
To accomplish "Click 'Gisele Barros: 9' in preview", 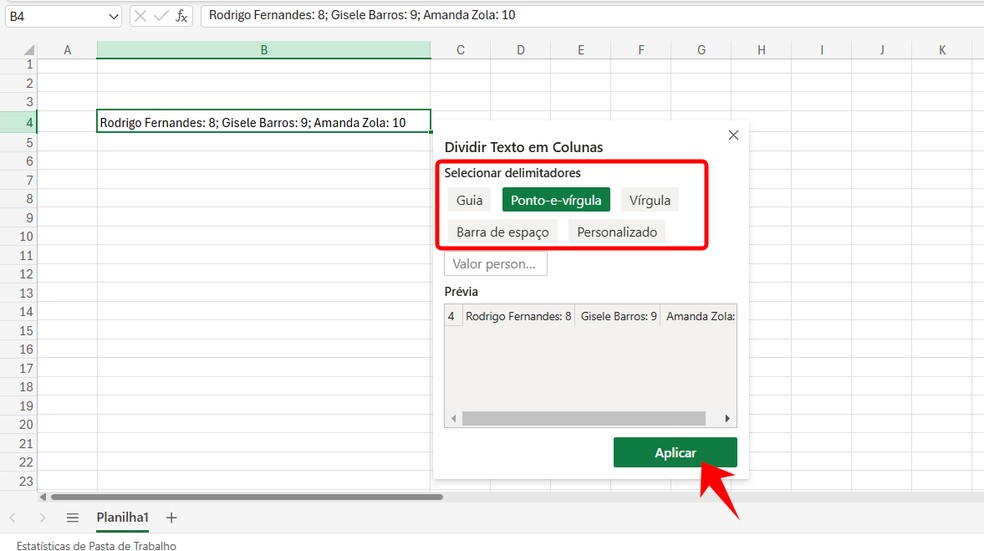I will tap(618, 316).
